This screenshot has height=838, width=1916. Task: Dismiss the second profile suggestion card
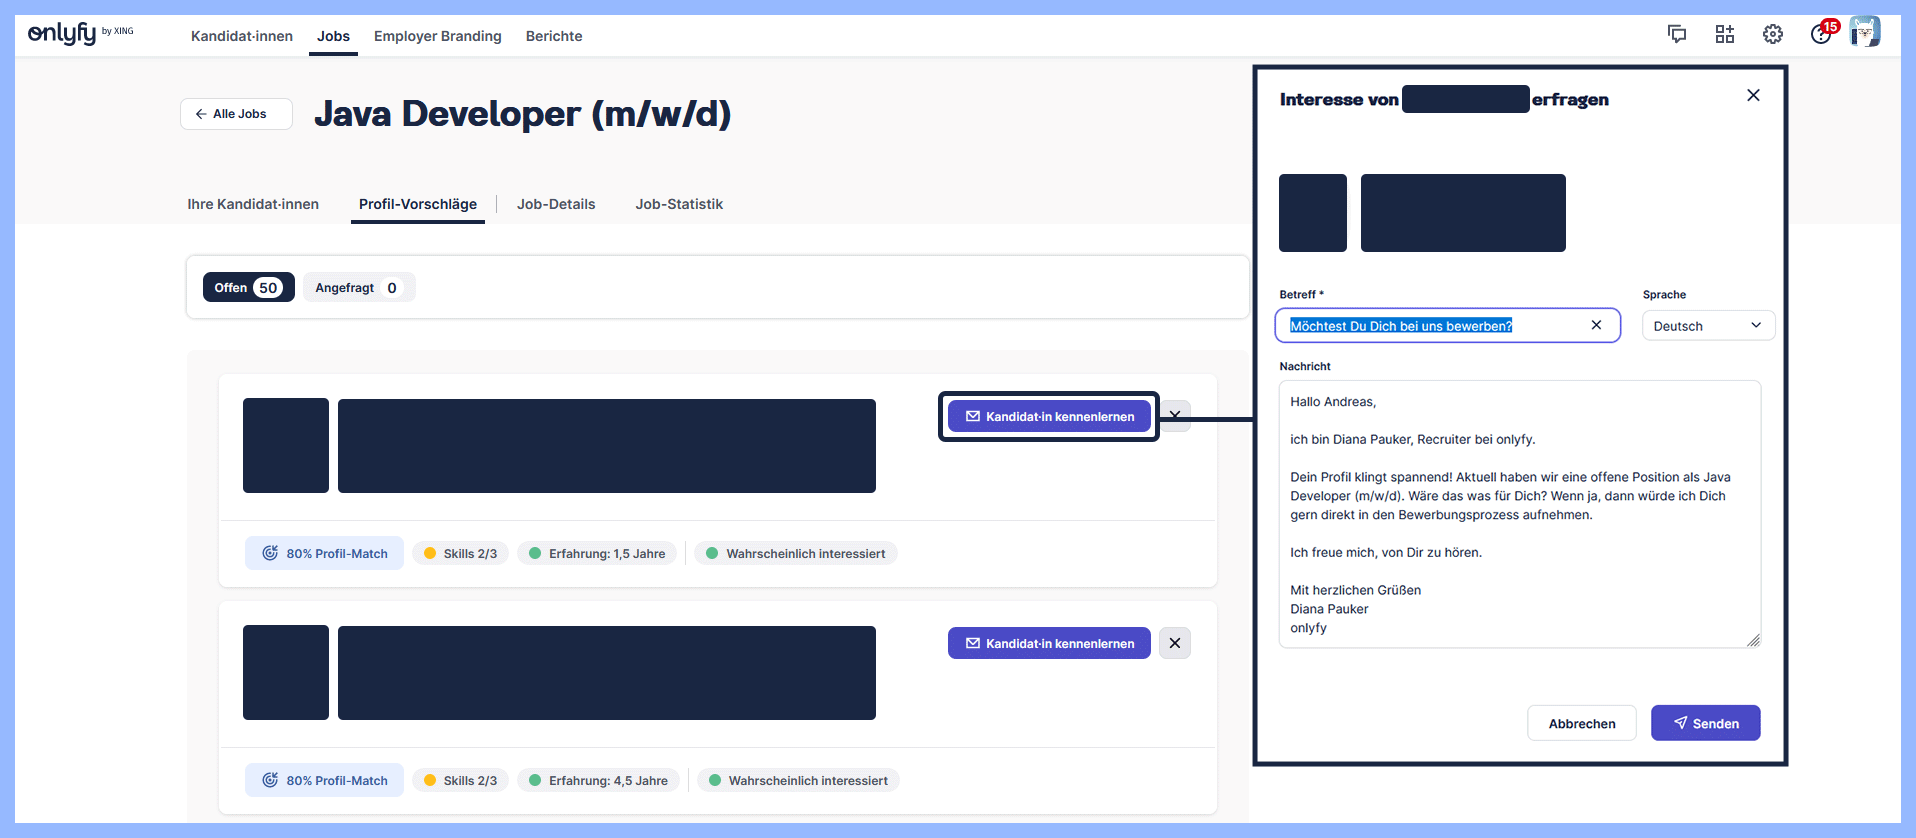(x=1175, y=643)
